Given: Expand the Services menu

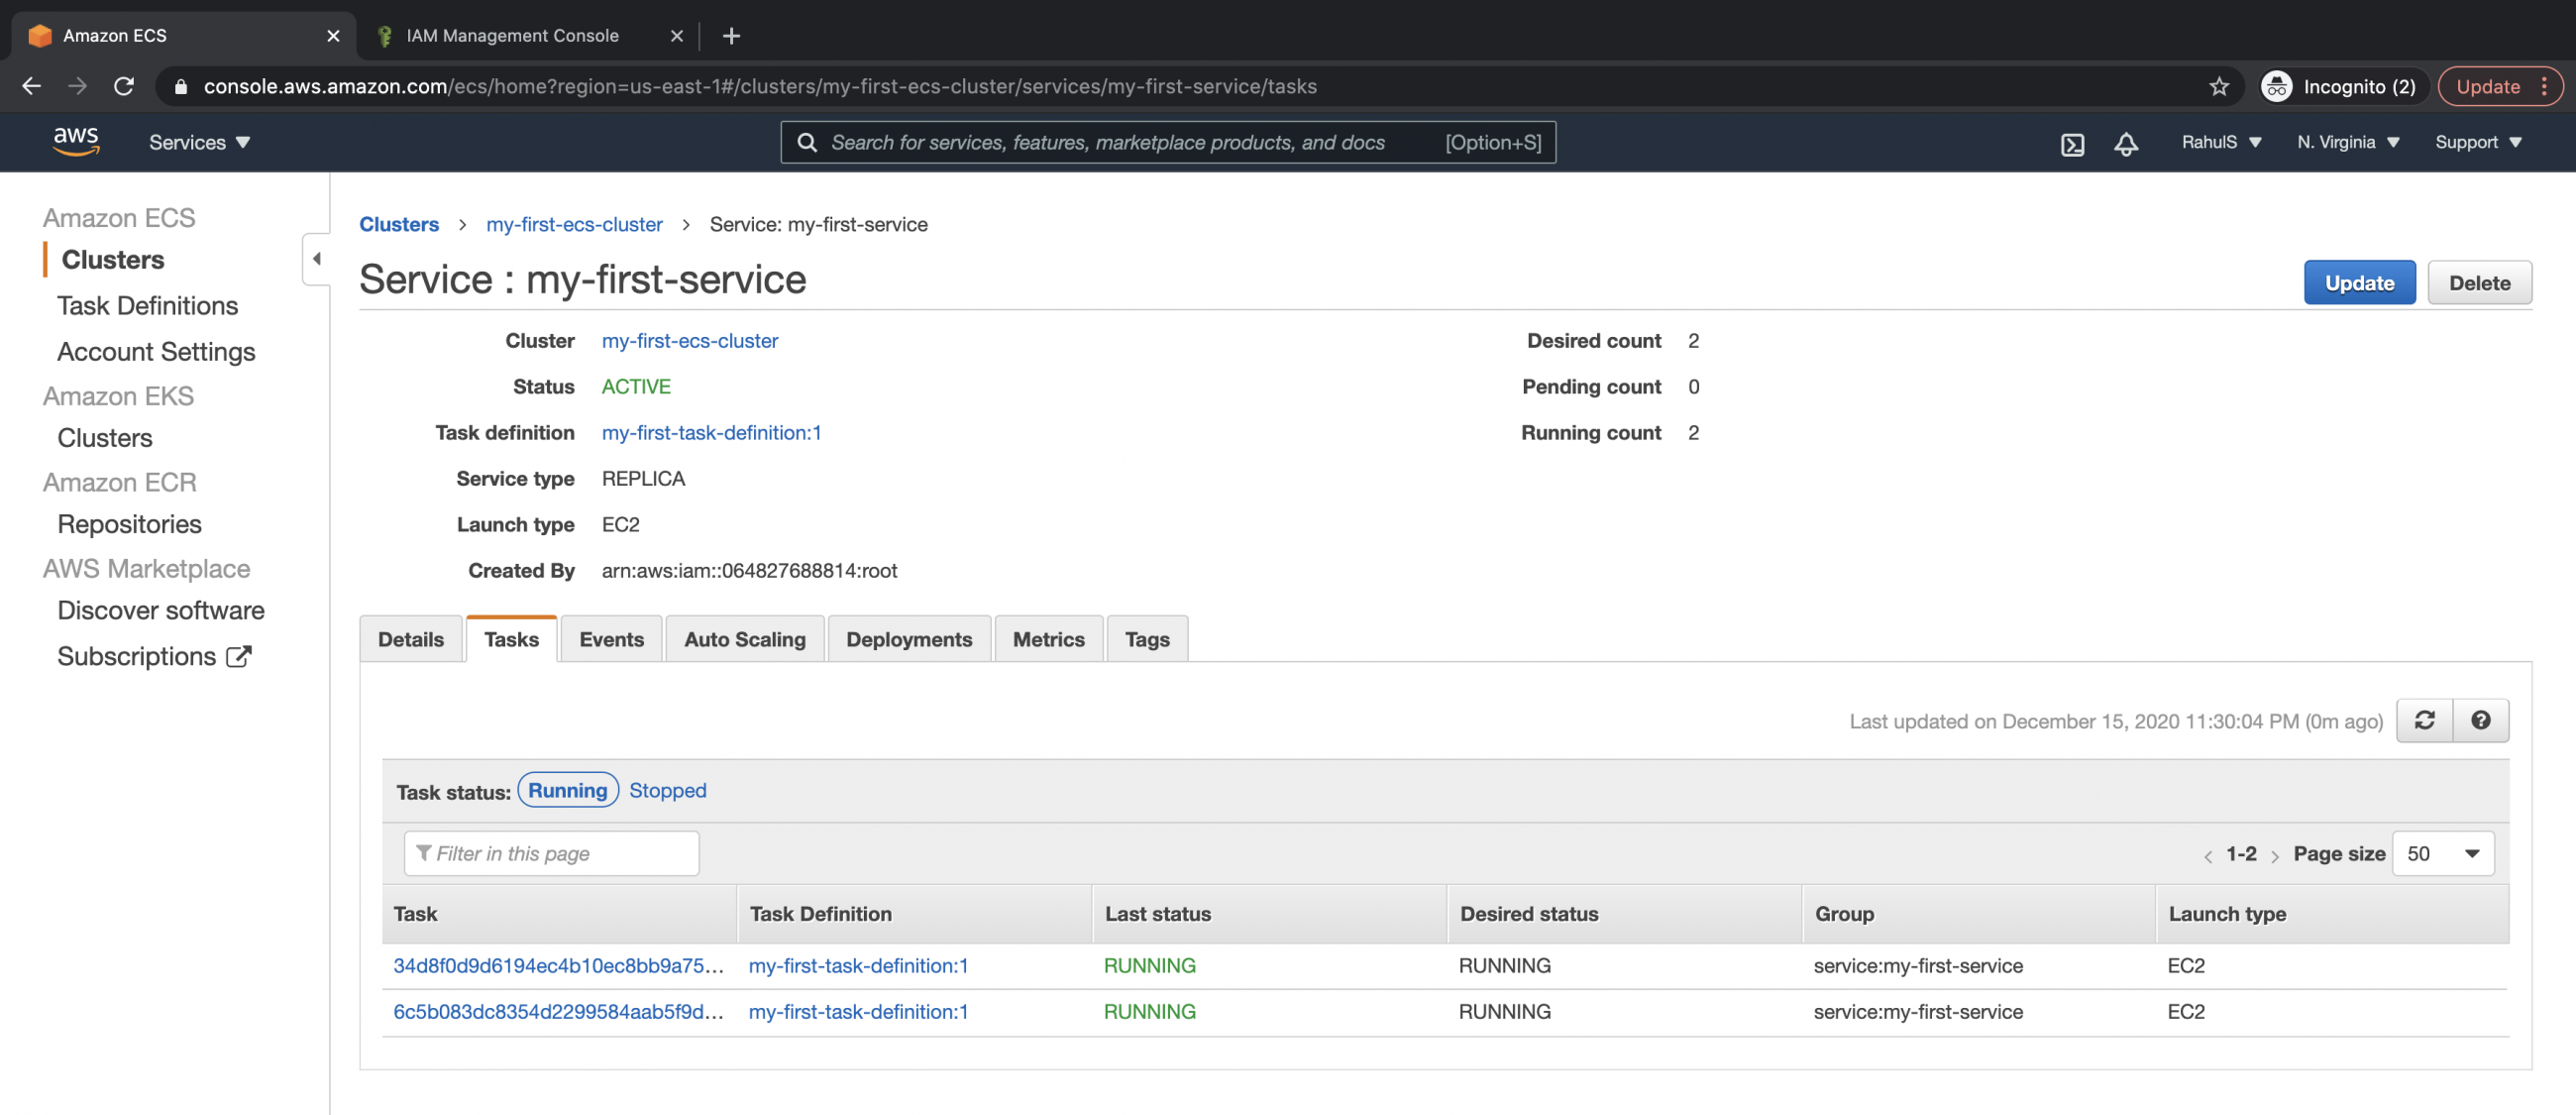Looking at the screenshot, I should 198,142.
